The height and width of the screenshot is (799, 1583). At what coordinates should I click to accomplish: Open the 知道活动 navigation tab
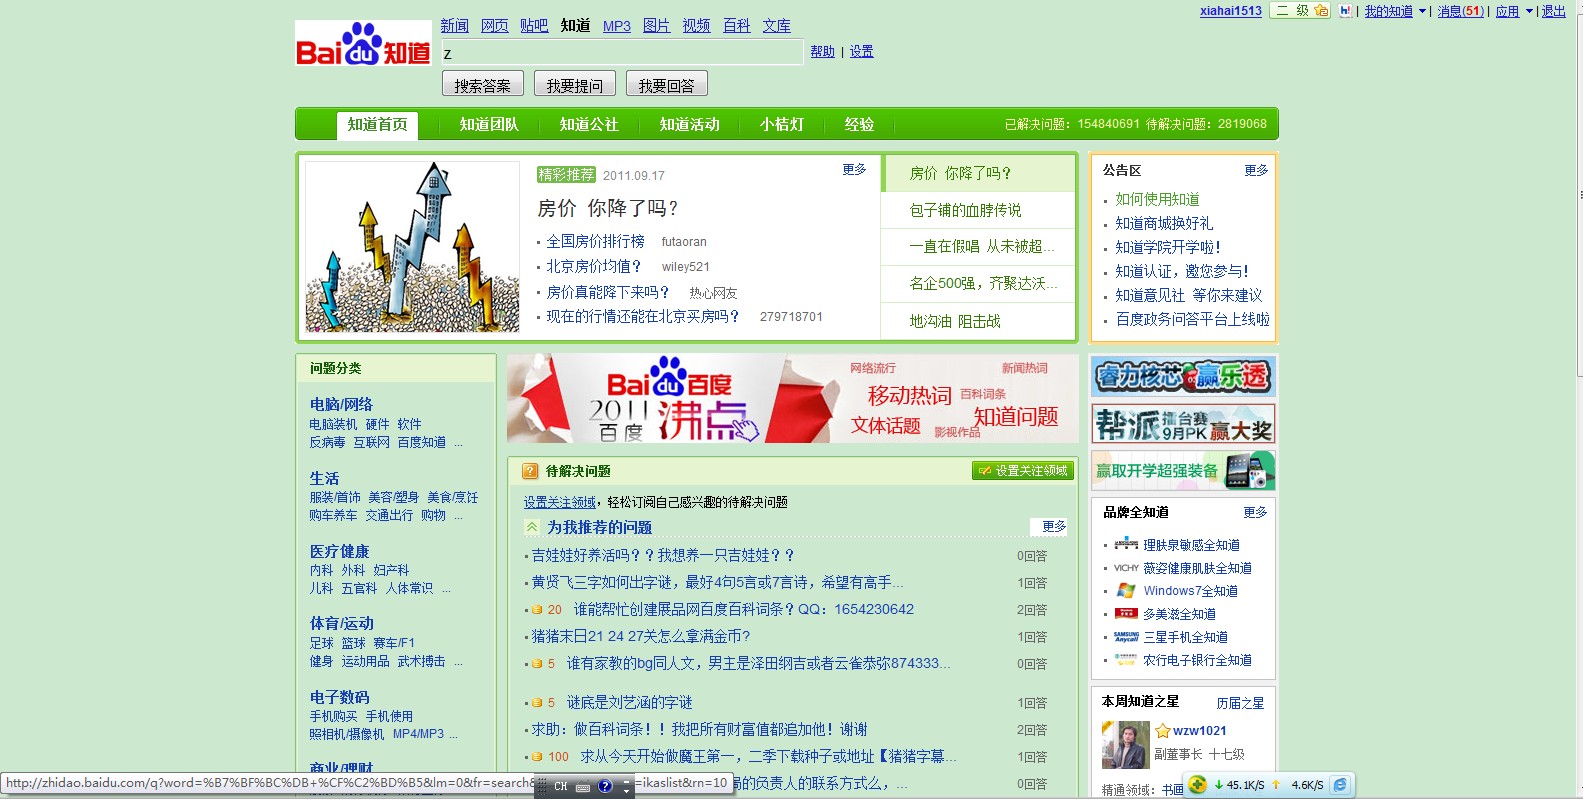click(689, 124)
